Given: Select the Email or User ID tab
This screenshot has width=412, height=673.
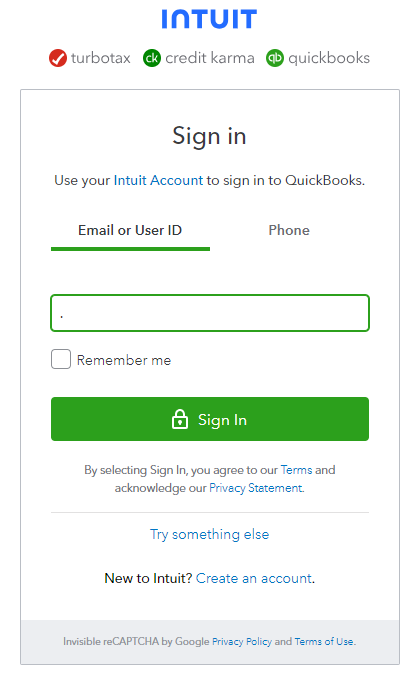Looking at the screenshot, I should 130,230.
